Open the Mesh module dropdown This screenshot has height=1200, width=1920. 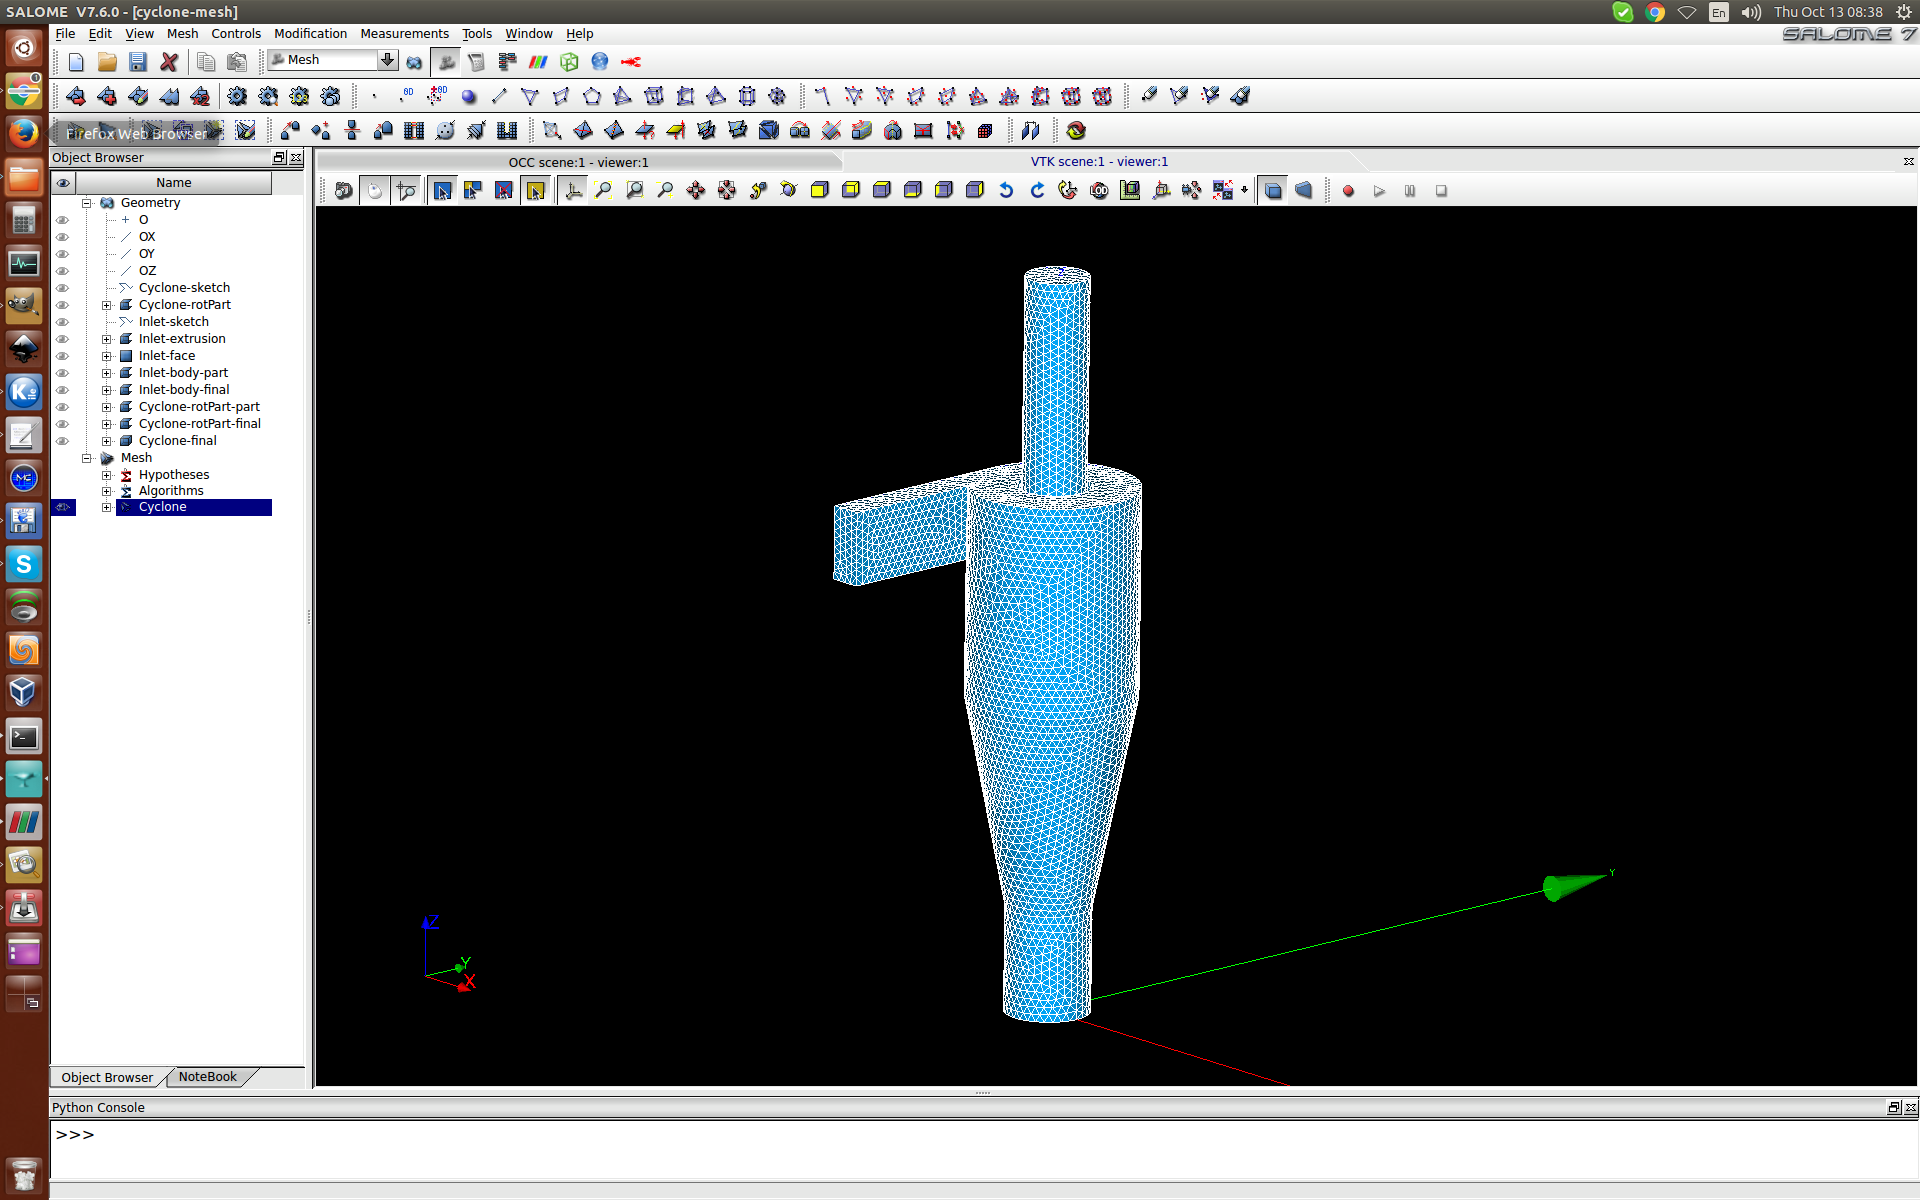point(387,60)
